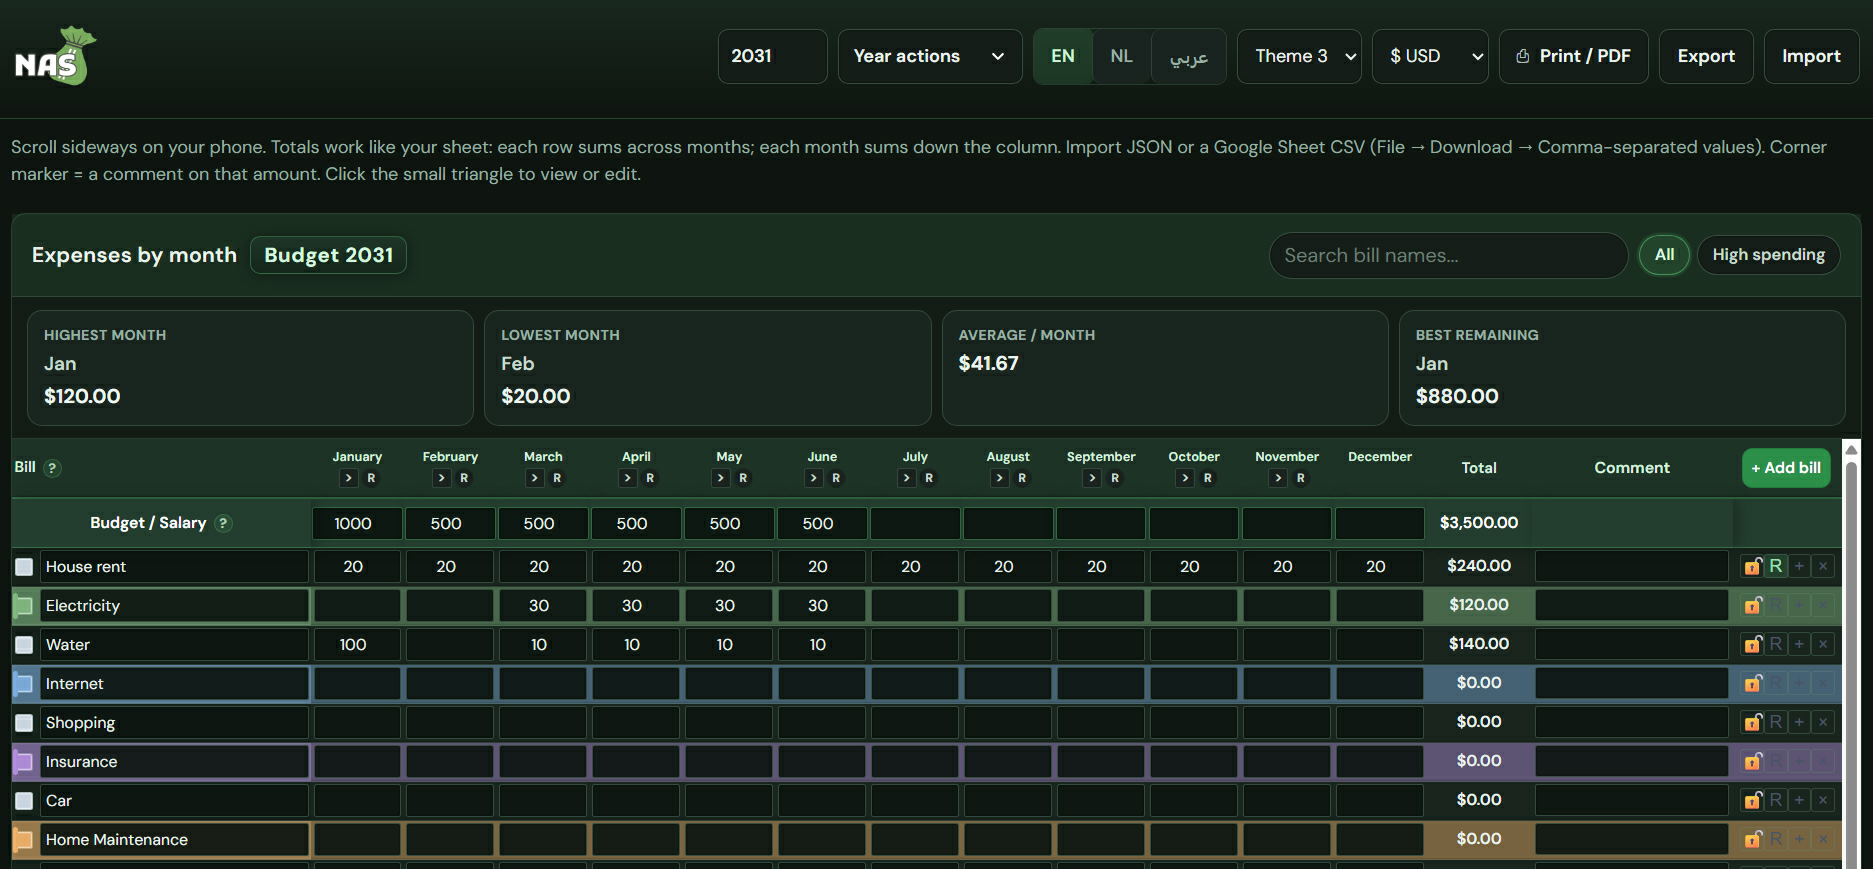Screen dimensions: 1873x869
Task: Tick the Water row checkbox
Action: click(x=24, y=645)
